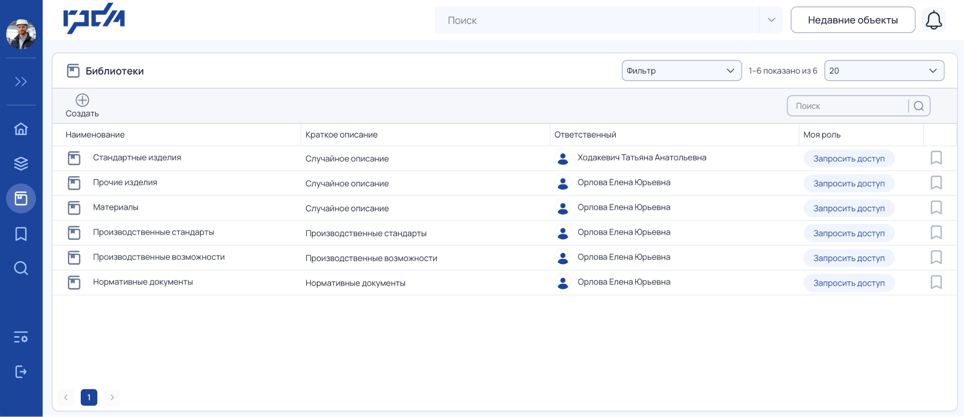
Task: Open the Home icon in sidebar
Action: click(x=21, y=129)
